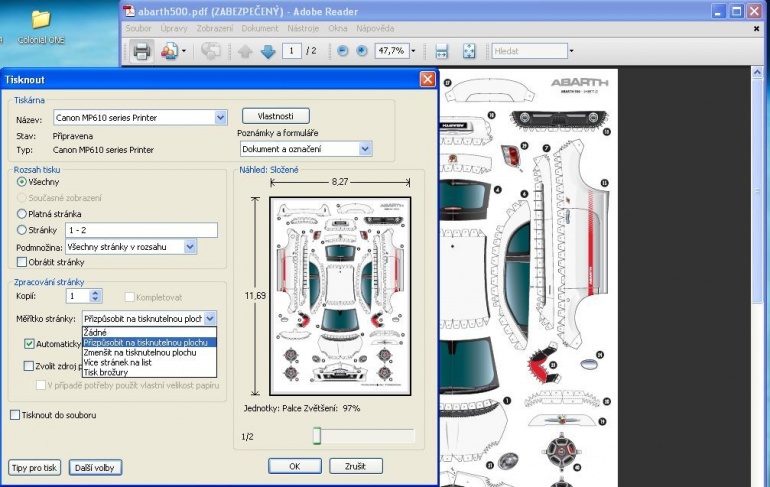Click the Print icon in Adobe Reader toolbar
Viewport: 770px width, 487px height.
click(x=142, y=51)
